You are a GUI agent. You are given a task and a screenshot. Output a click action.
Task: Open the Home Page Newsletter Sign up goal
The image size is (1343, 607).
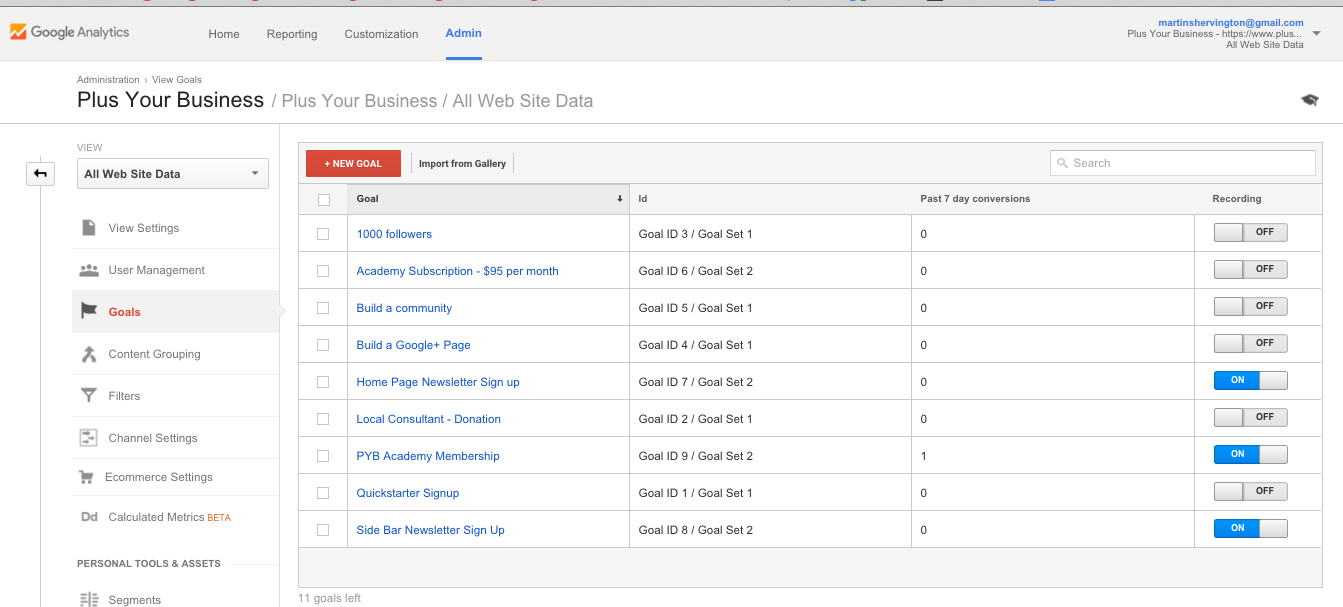tap(438, 382)
